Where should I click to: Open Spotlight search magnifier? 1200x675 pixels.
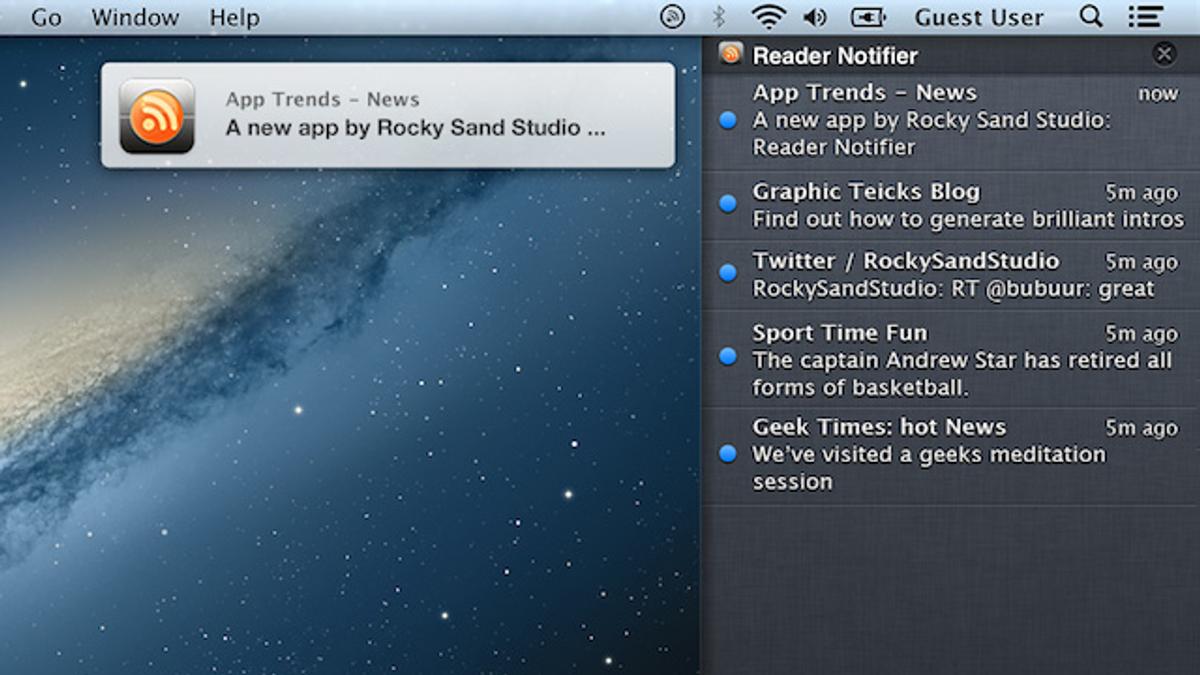pyautogui.click(x=1092, y=17)
